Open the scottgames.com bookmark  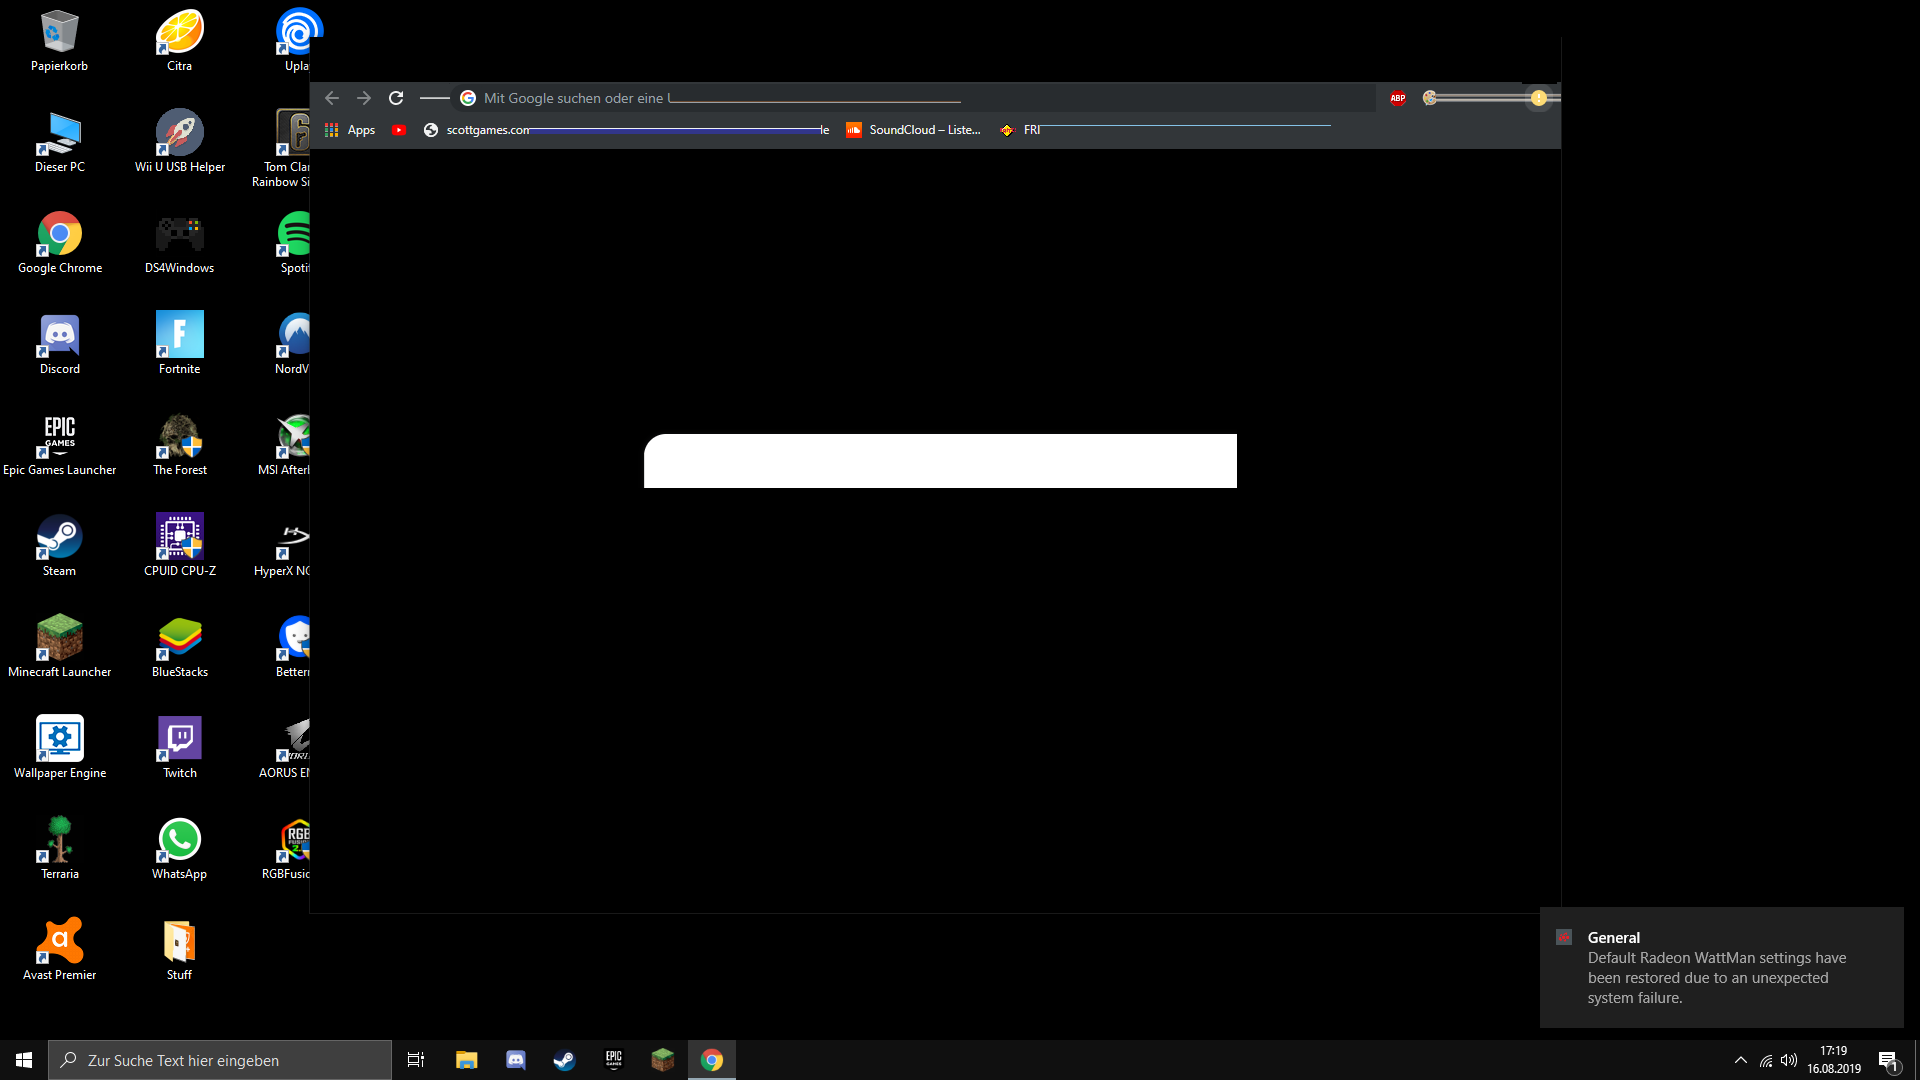(x=487, y=130)
